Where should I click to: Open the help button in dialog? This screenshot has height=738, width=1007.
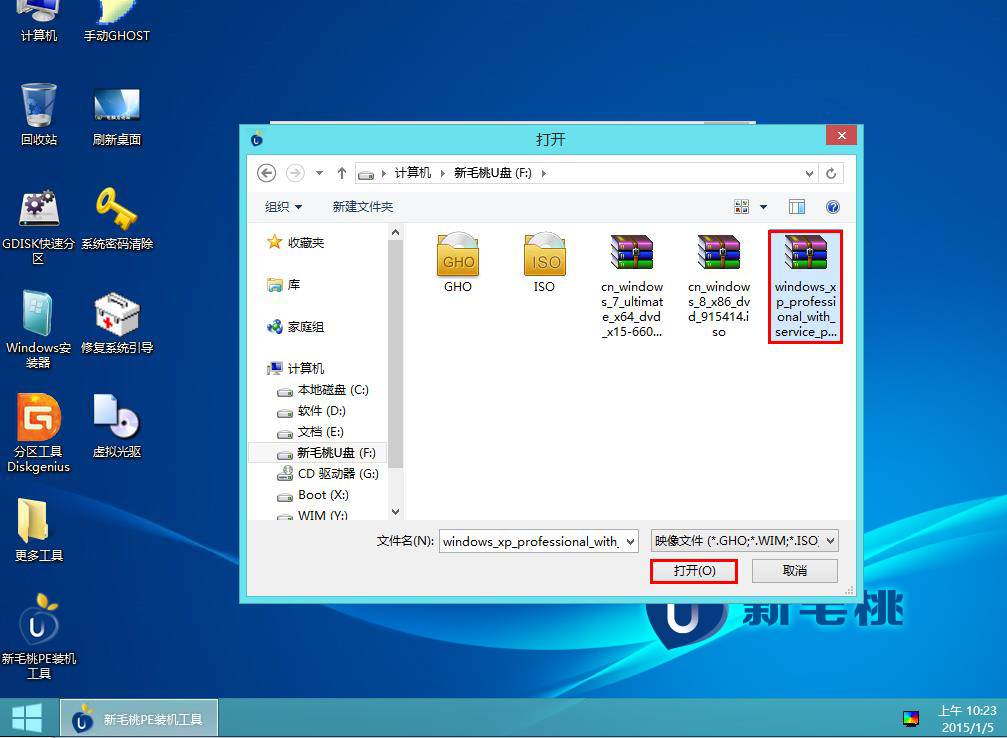[x=833, y=207]
